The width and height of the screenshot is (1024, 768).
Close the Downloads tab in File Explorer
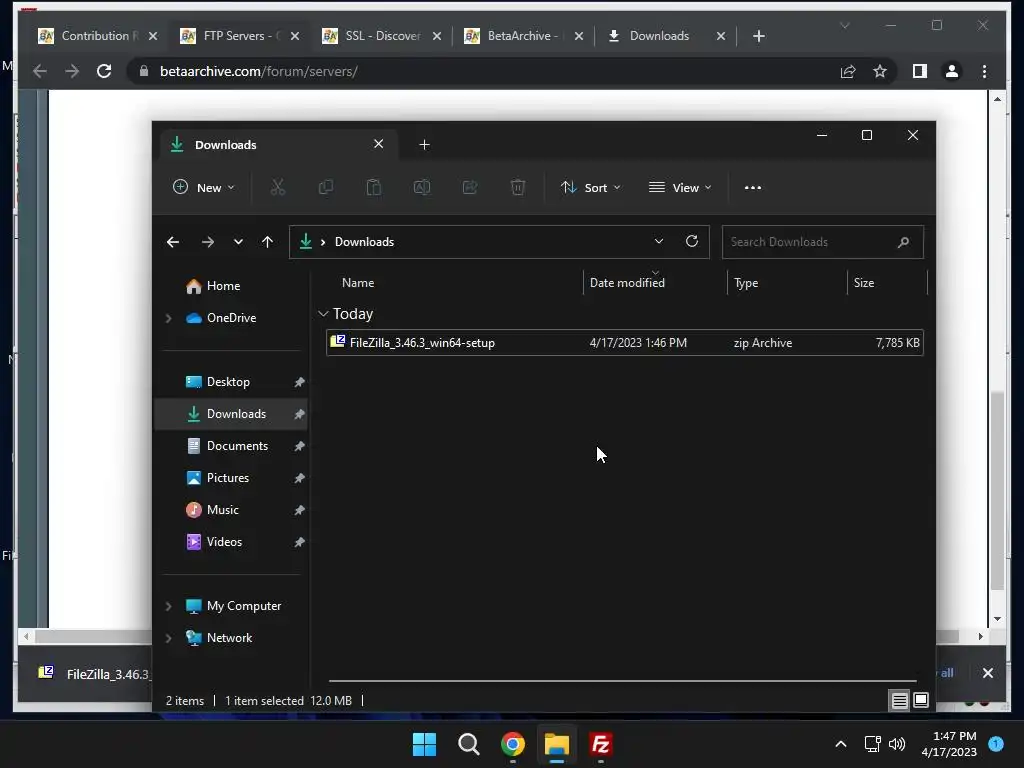[x=379, y=144]
